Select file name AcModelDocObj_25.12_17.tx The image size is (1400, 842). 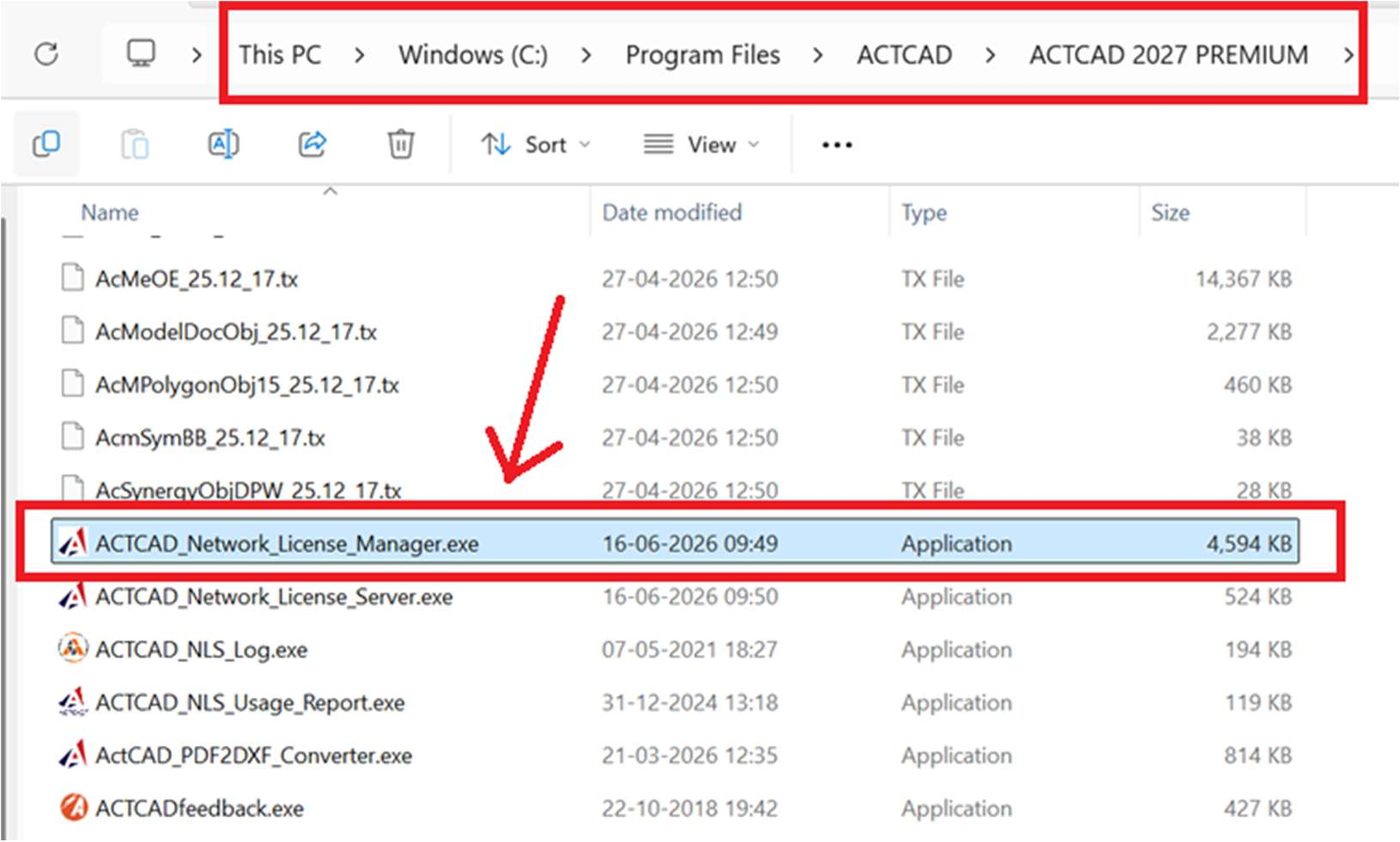pos(236,333)
